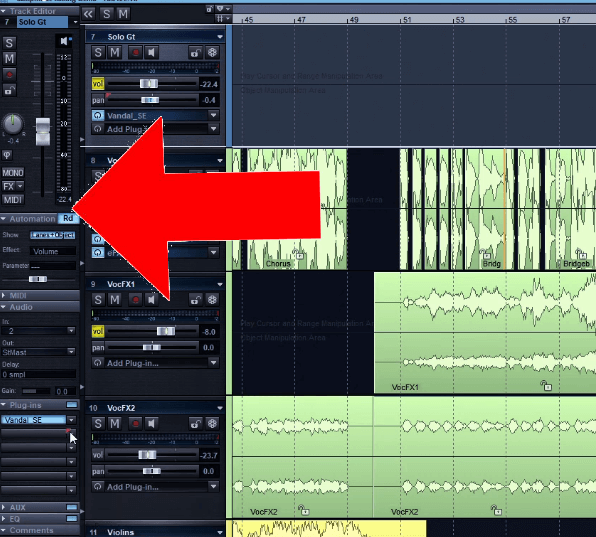Click the VocFX1 volume slider handle

tap(166, 331)
